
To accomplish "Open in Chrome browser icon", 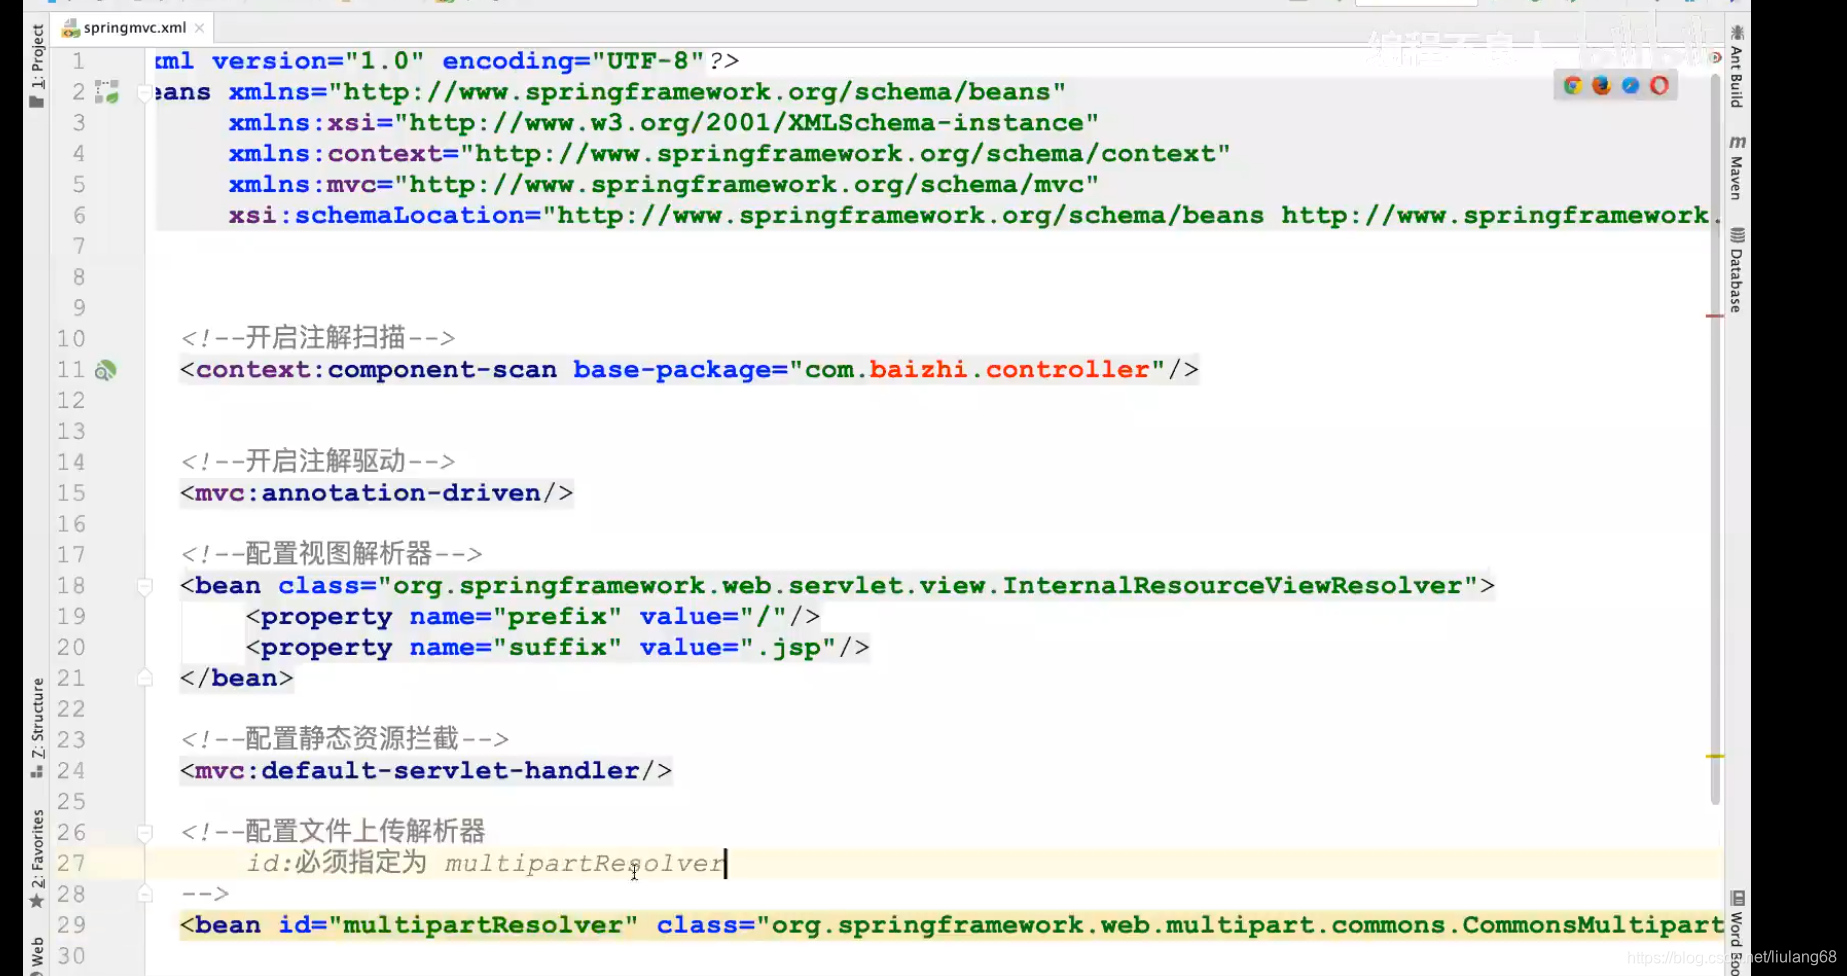I will (1573, 86).
